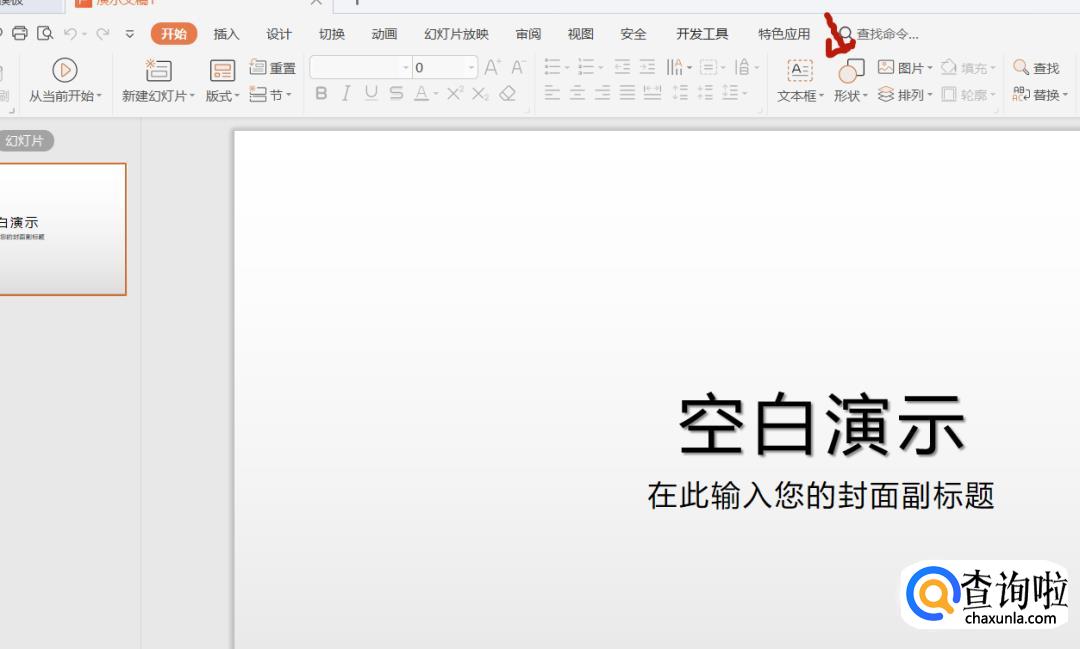Click the justify text icon

tap(627, 93)
